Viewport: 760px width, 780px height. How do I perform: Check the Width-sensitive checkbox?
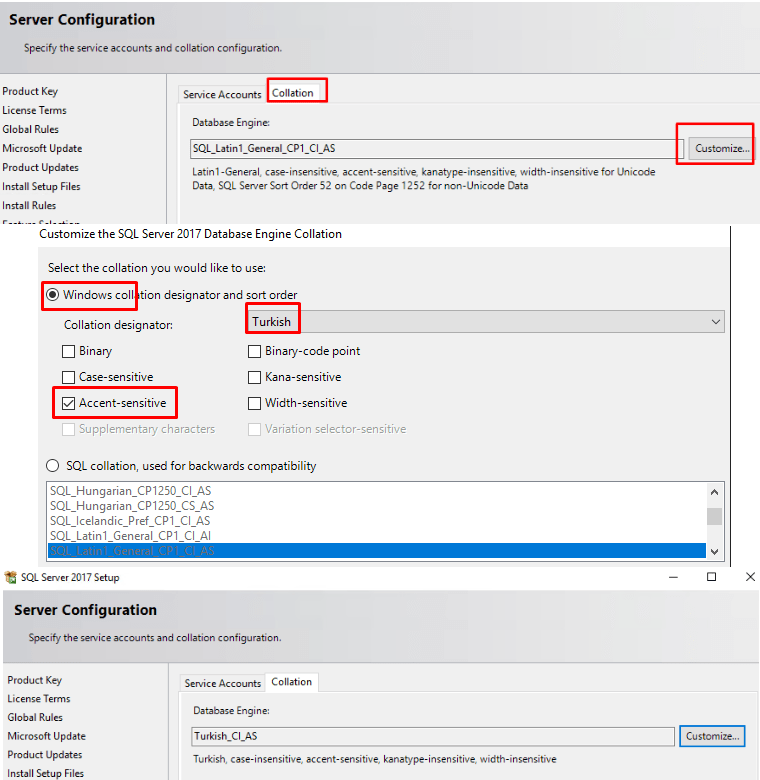tap(255, 403)
